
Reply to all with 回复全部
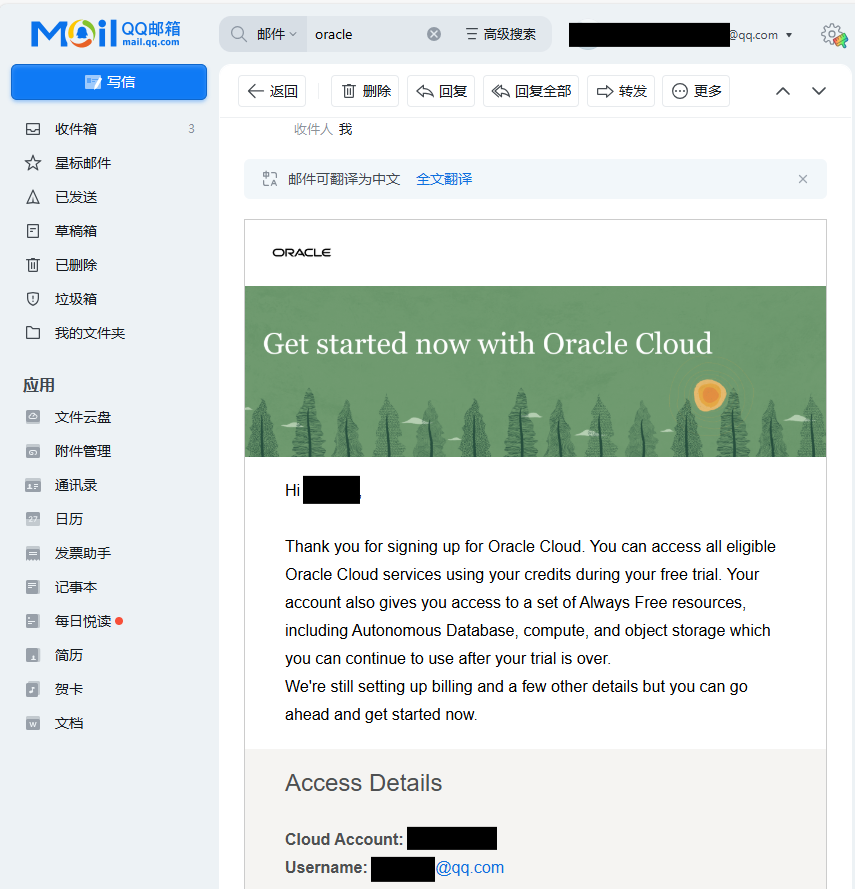[x=531, y=91]
